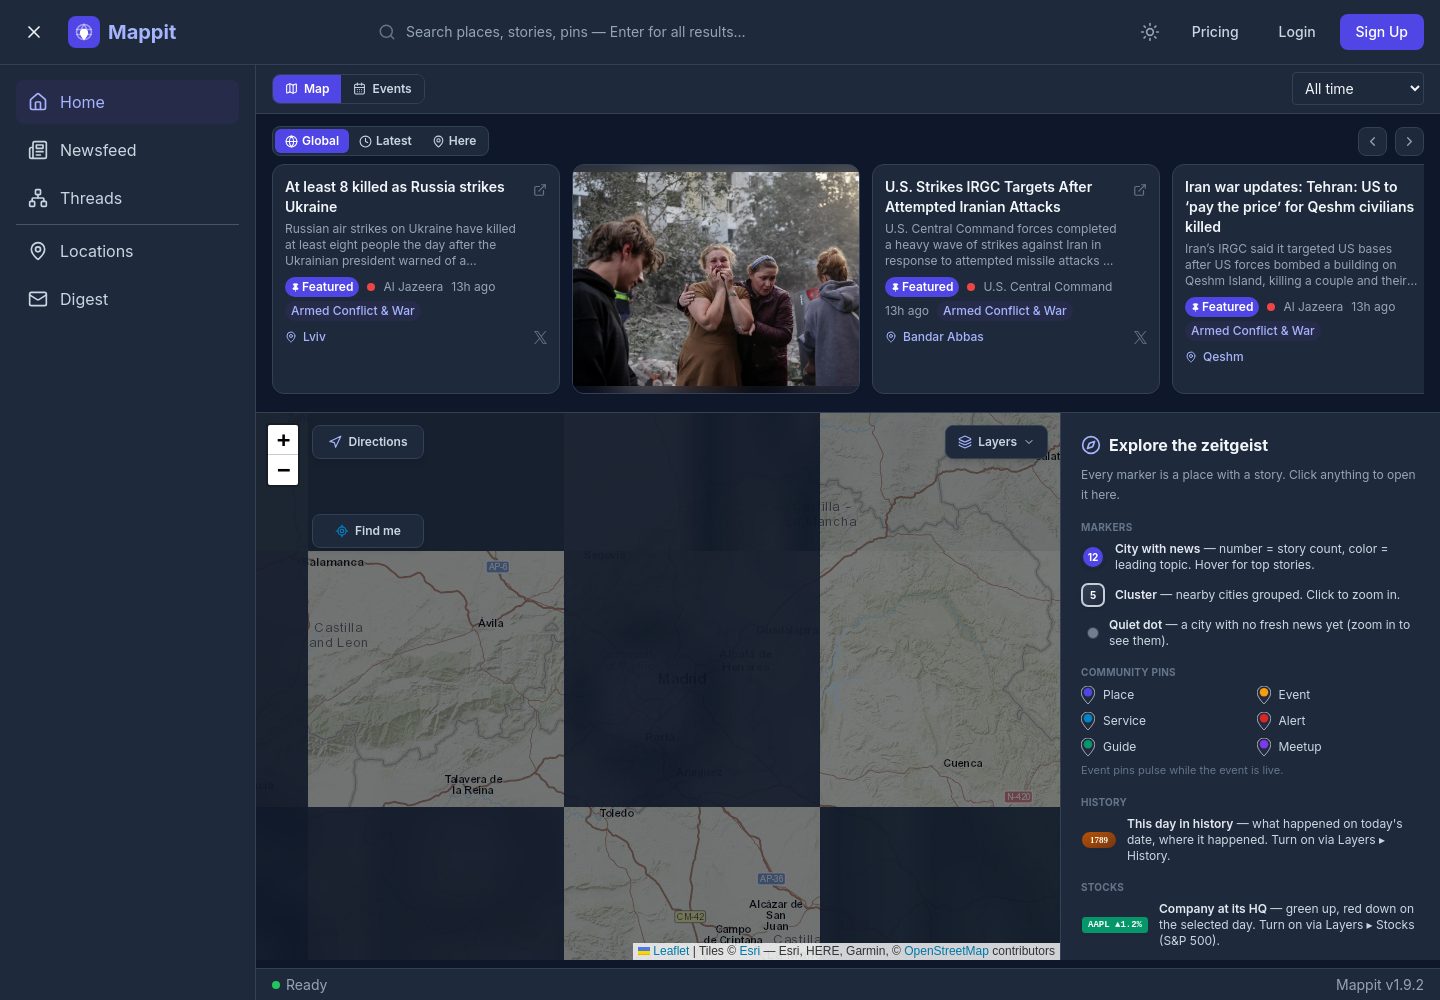
Task: Zoom in on the map
Action: tap(283, 440)
